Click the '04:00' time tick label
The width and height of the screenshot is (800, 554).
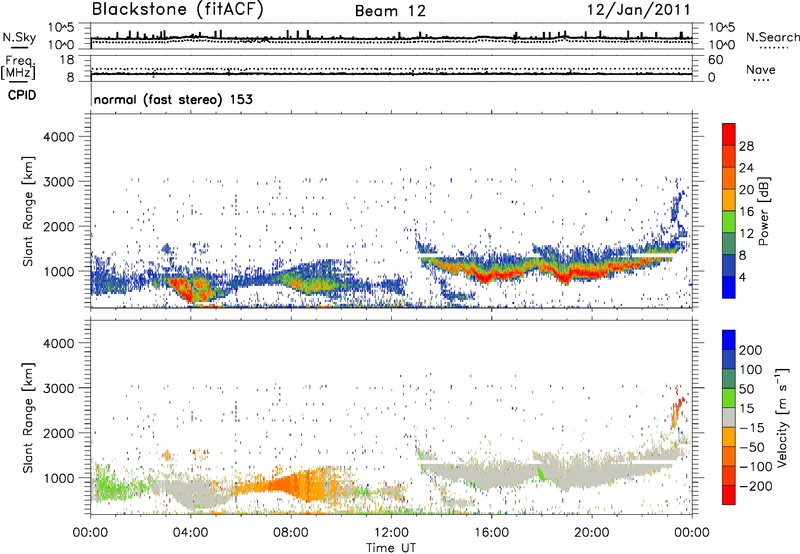coord(190,533)
